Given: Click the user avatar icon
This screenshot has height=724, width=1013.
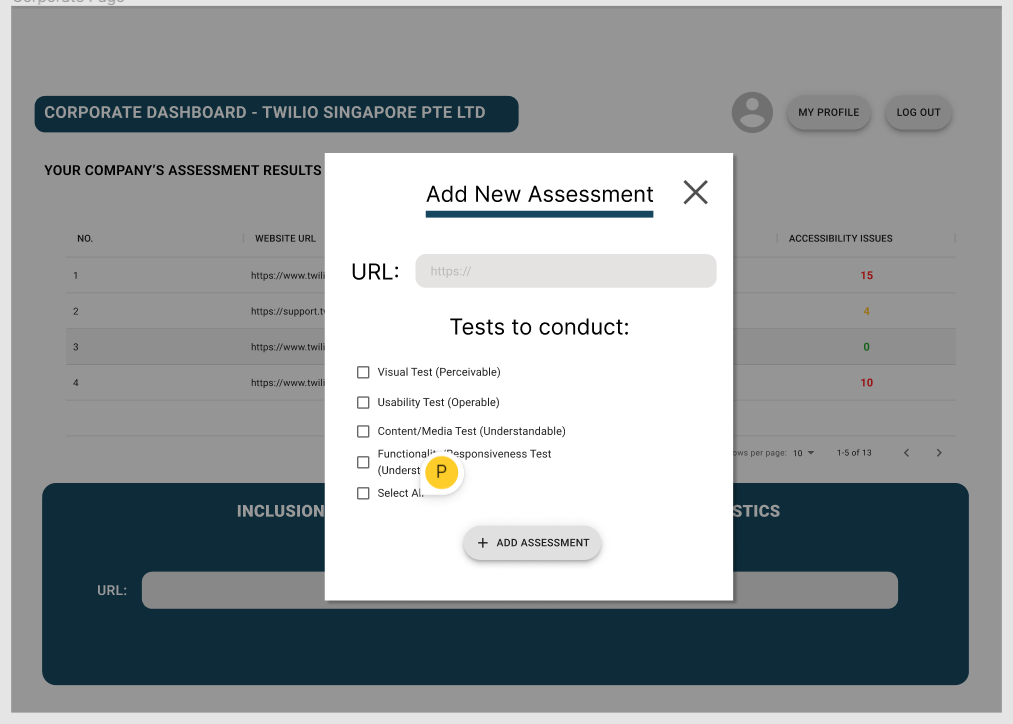Looking at the screenshot, I should point(752,112).
